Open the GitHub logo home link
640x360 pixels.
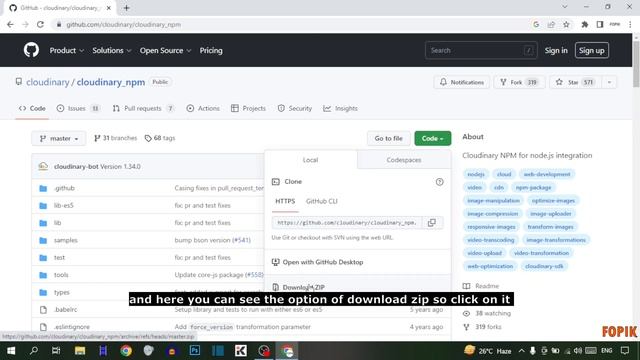31,50
